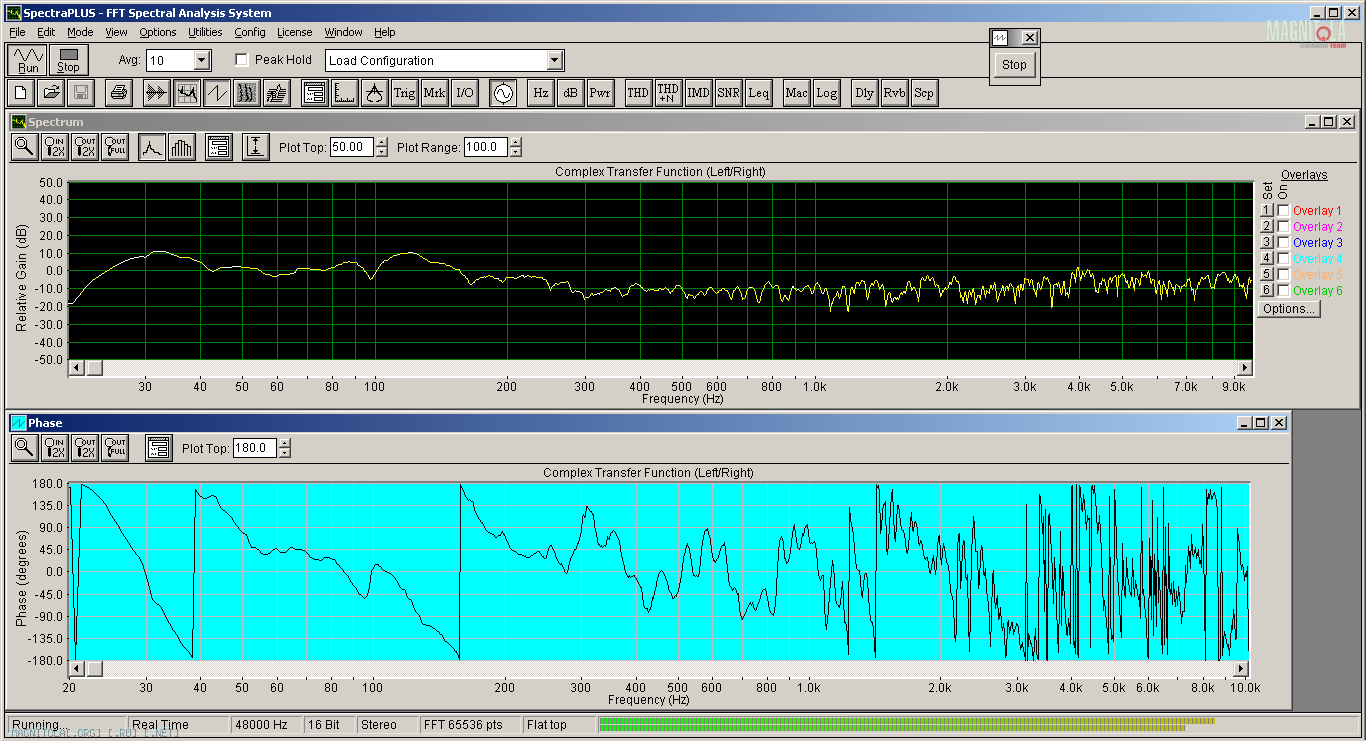Open the Options menu
This screenshot has height=742, width=1366.
[158, 32]
